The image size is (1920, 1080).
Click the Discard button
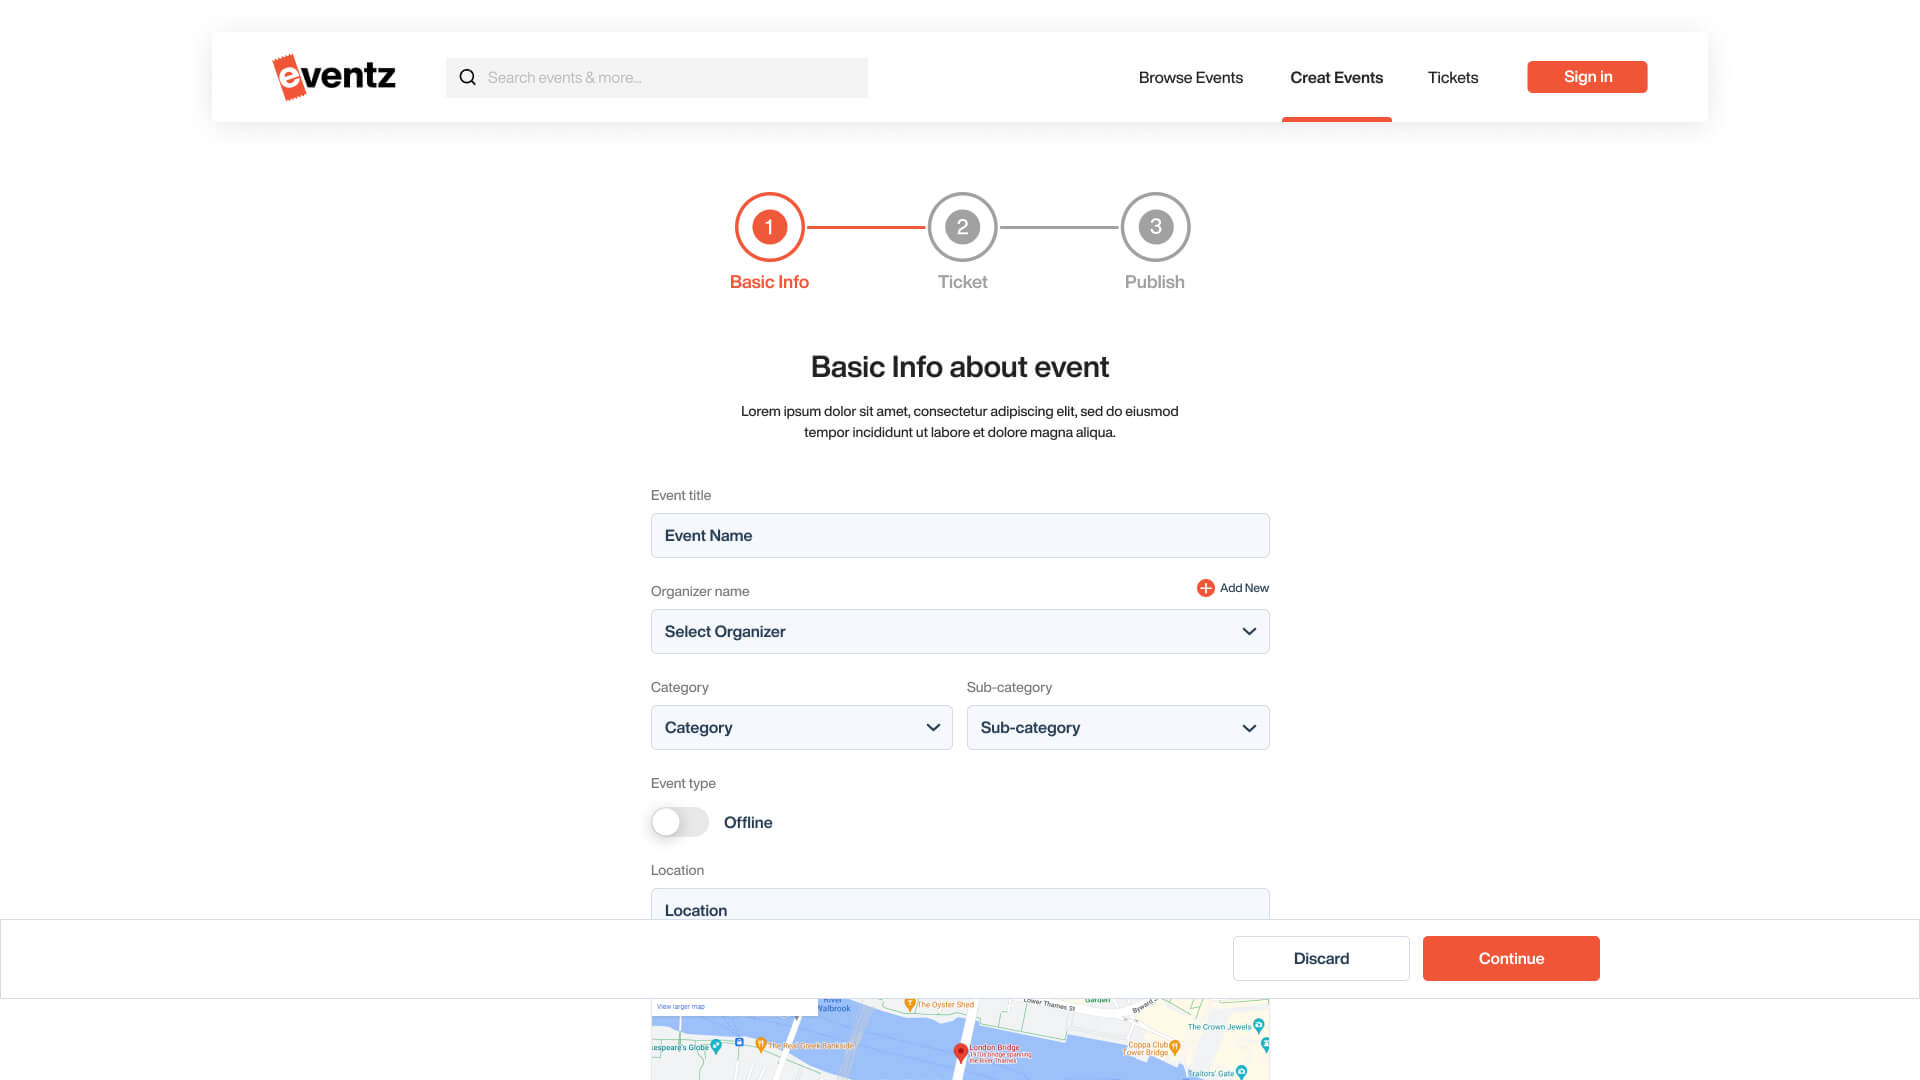tap(1321, 959)
